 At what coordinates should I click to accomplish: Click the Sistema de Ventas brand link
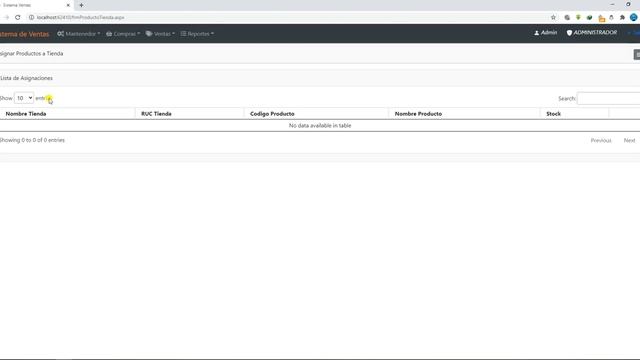click(24, 34)
